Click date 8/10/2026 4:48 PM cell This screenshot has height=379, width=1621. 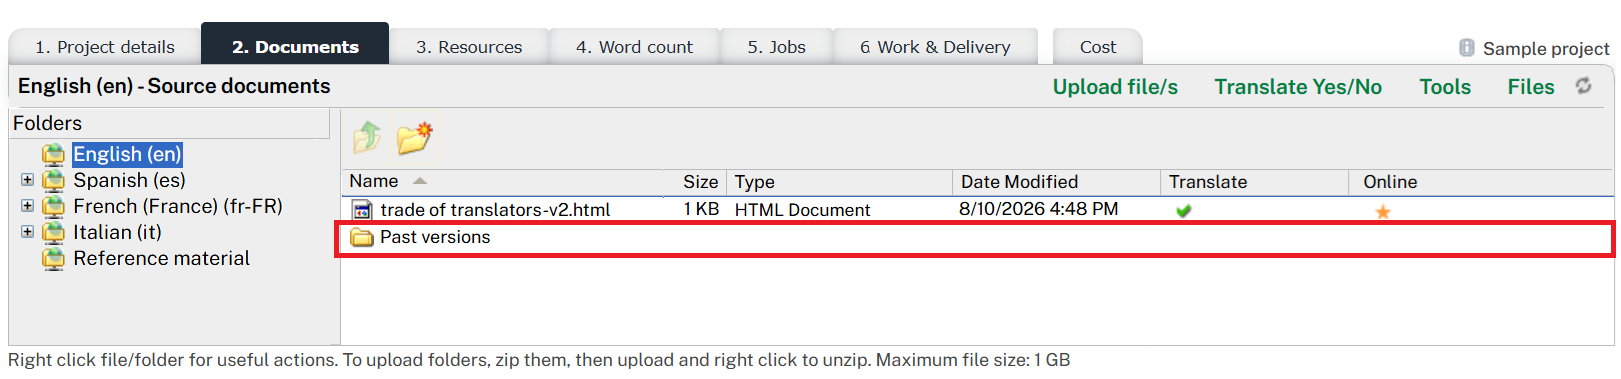click(1039, 209)
